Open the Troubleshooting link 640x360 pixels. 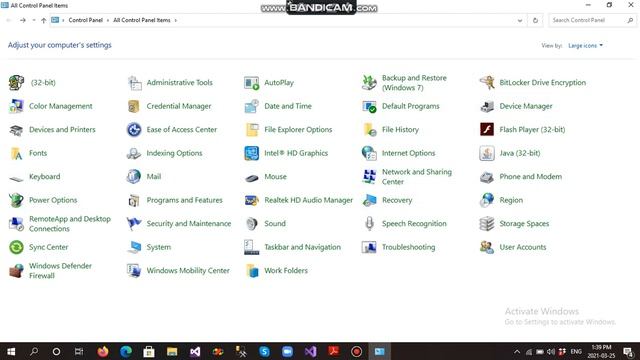409,247
